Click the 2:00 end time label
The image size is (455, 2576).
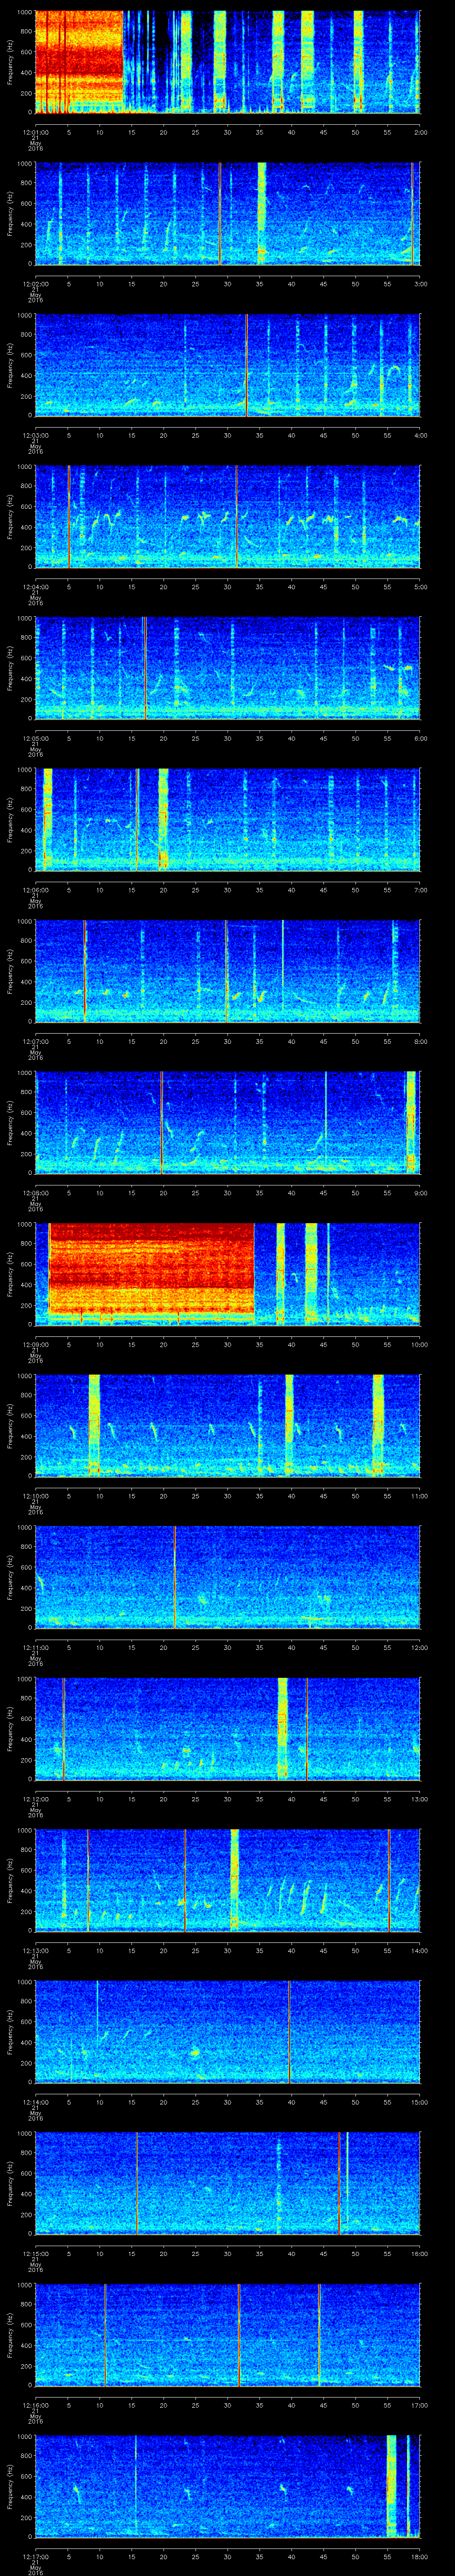point(421,132)
